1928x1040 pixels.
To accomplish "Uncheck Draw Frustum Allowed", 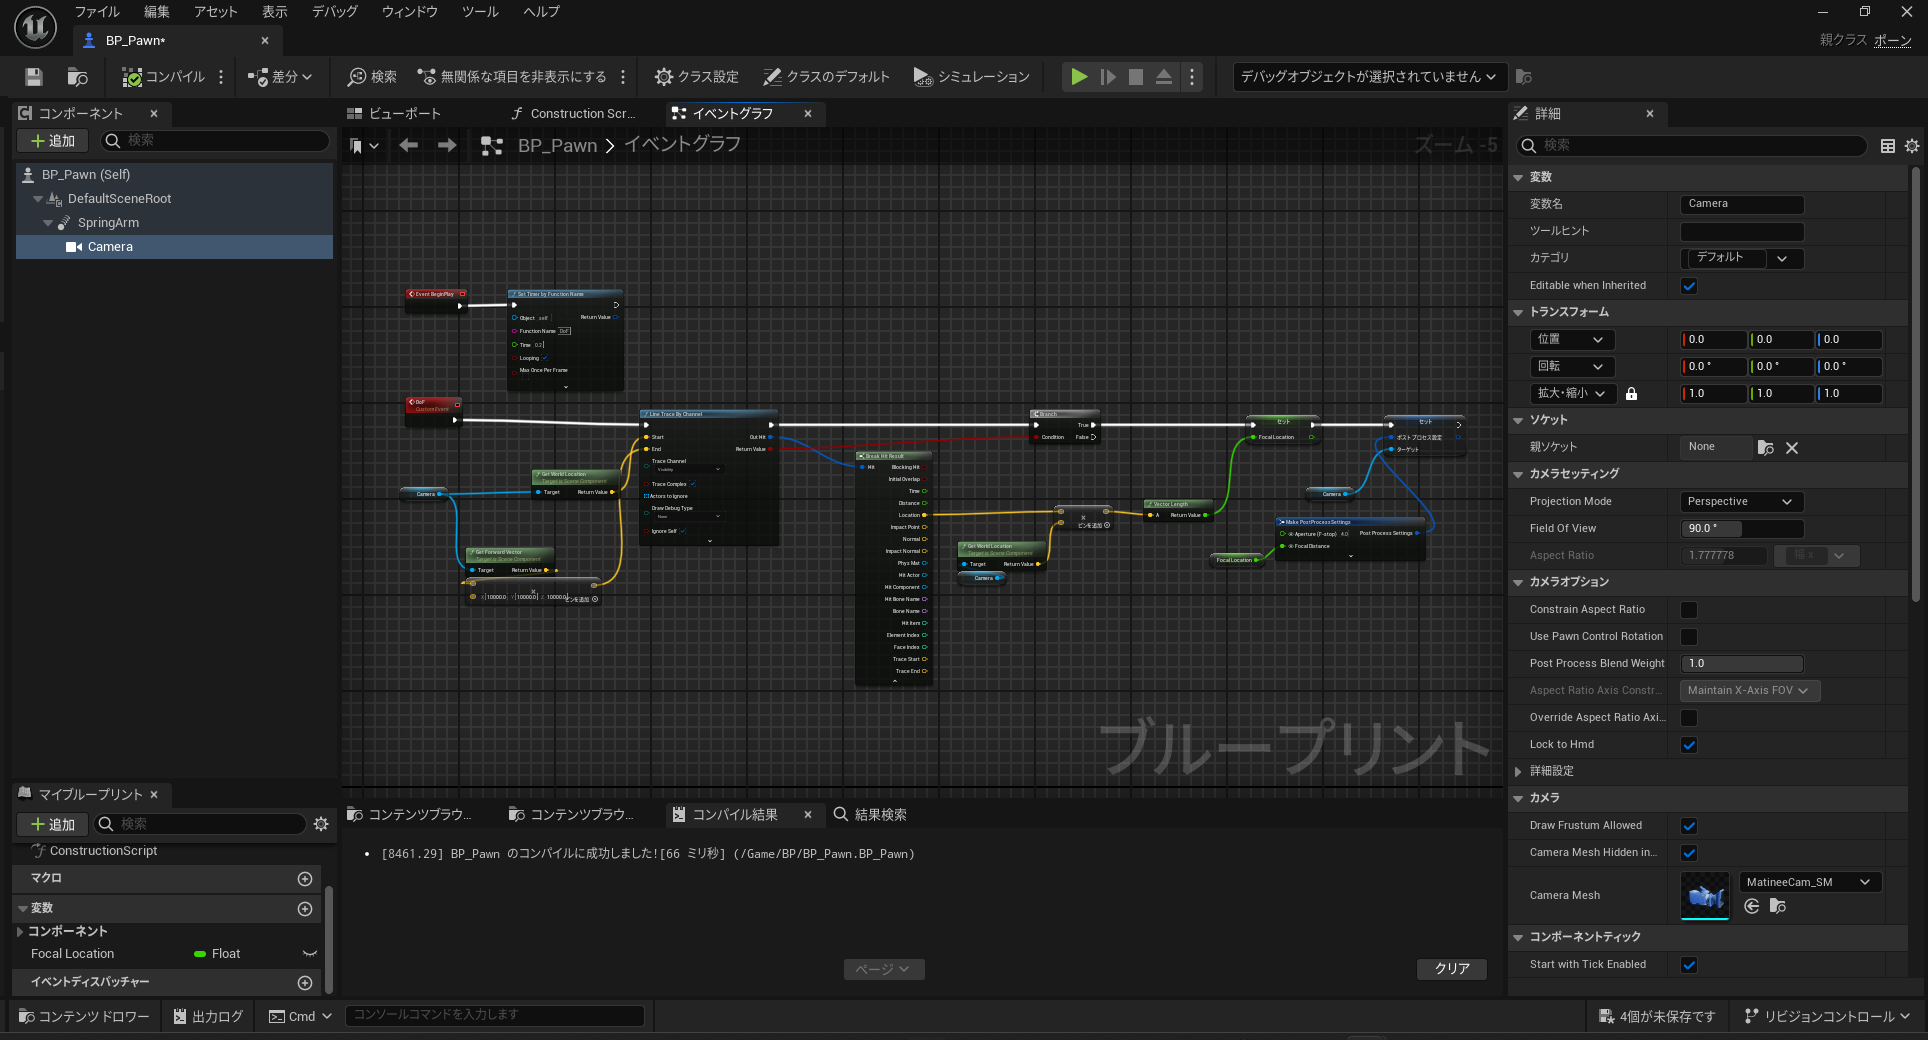I will (x=1689, y=826).
